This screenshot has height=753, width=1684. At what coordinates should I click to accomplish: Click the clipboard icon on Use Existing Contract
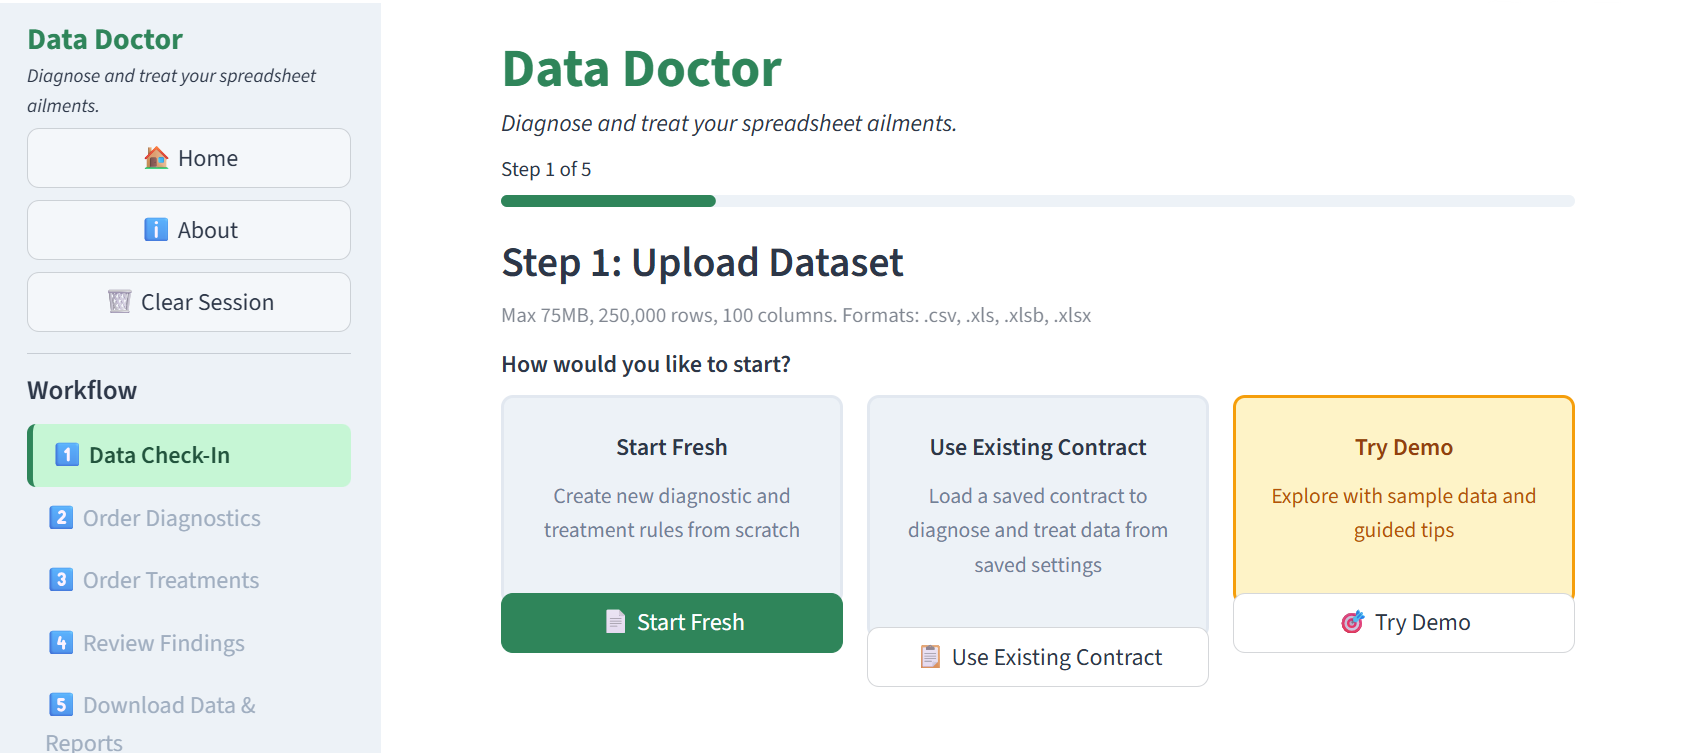tap(930, 657)
